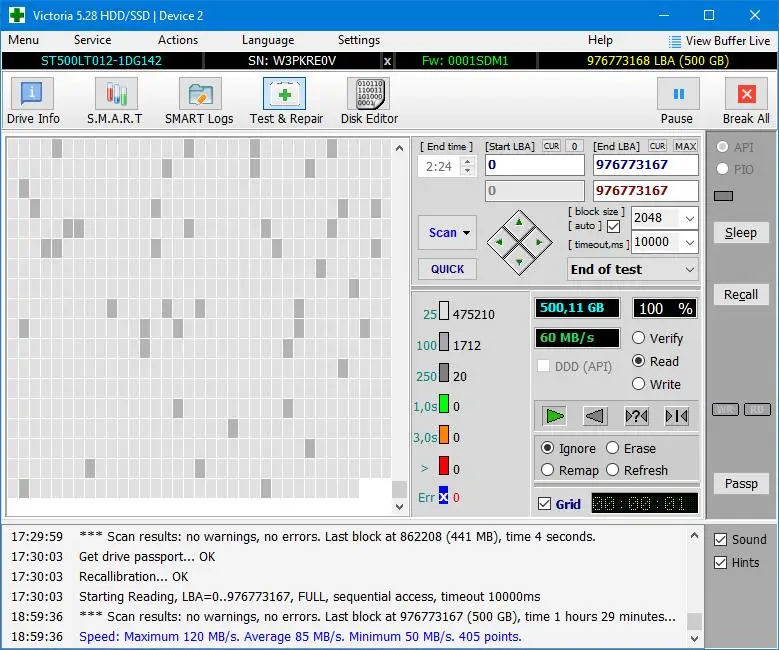779x650 pixels.
Task: Open the block size 2048 dropdown
Action: (690, 218)
